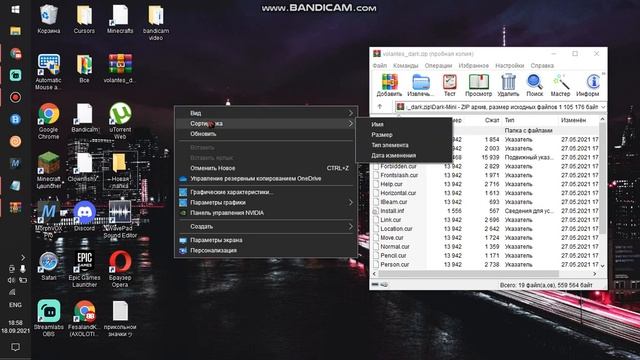This screenshot has height=360, width=640.
Task: Open Панель управления NVIDIA from the context menu
Action: pos(266,213)
